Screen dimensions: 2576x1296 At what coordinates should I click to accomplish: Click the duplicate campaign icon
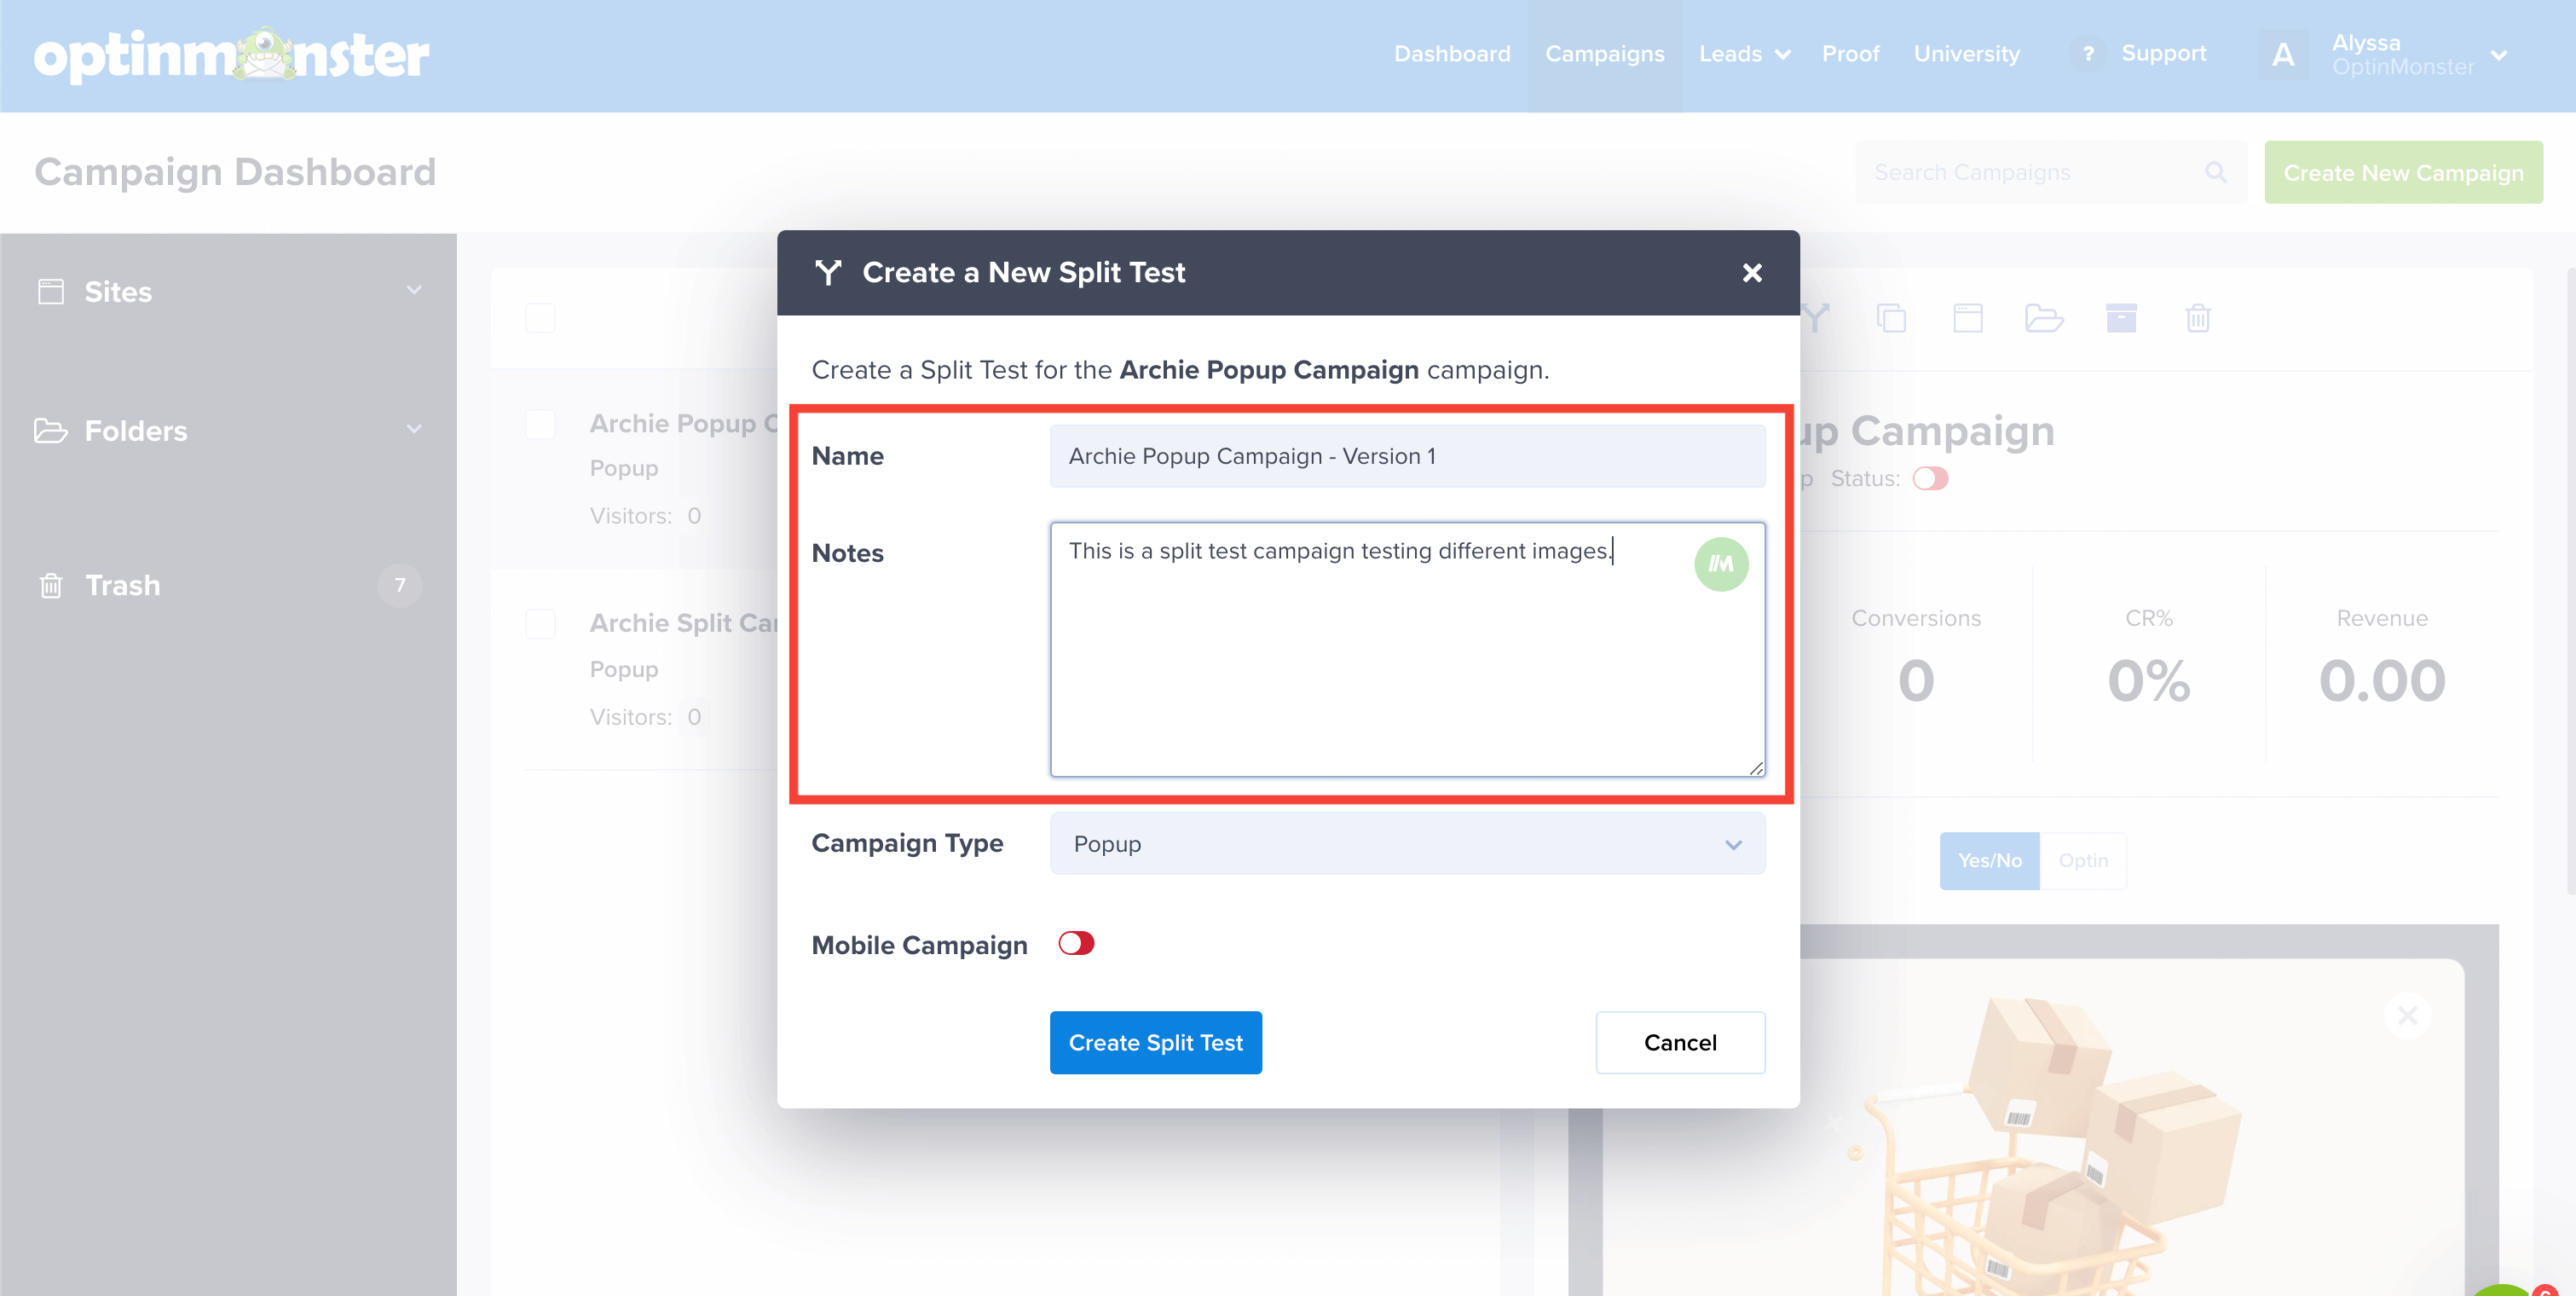coord(1892,318)
